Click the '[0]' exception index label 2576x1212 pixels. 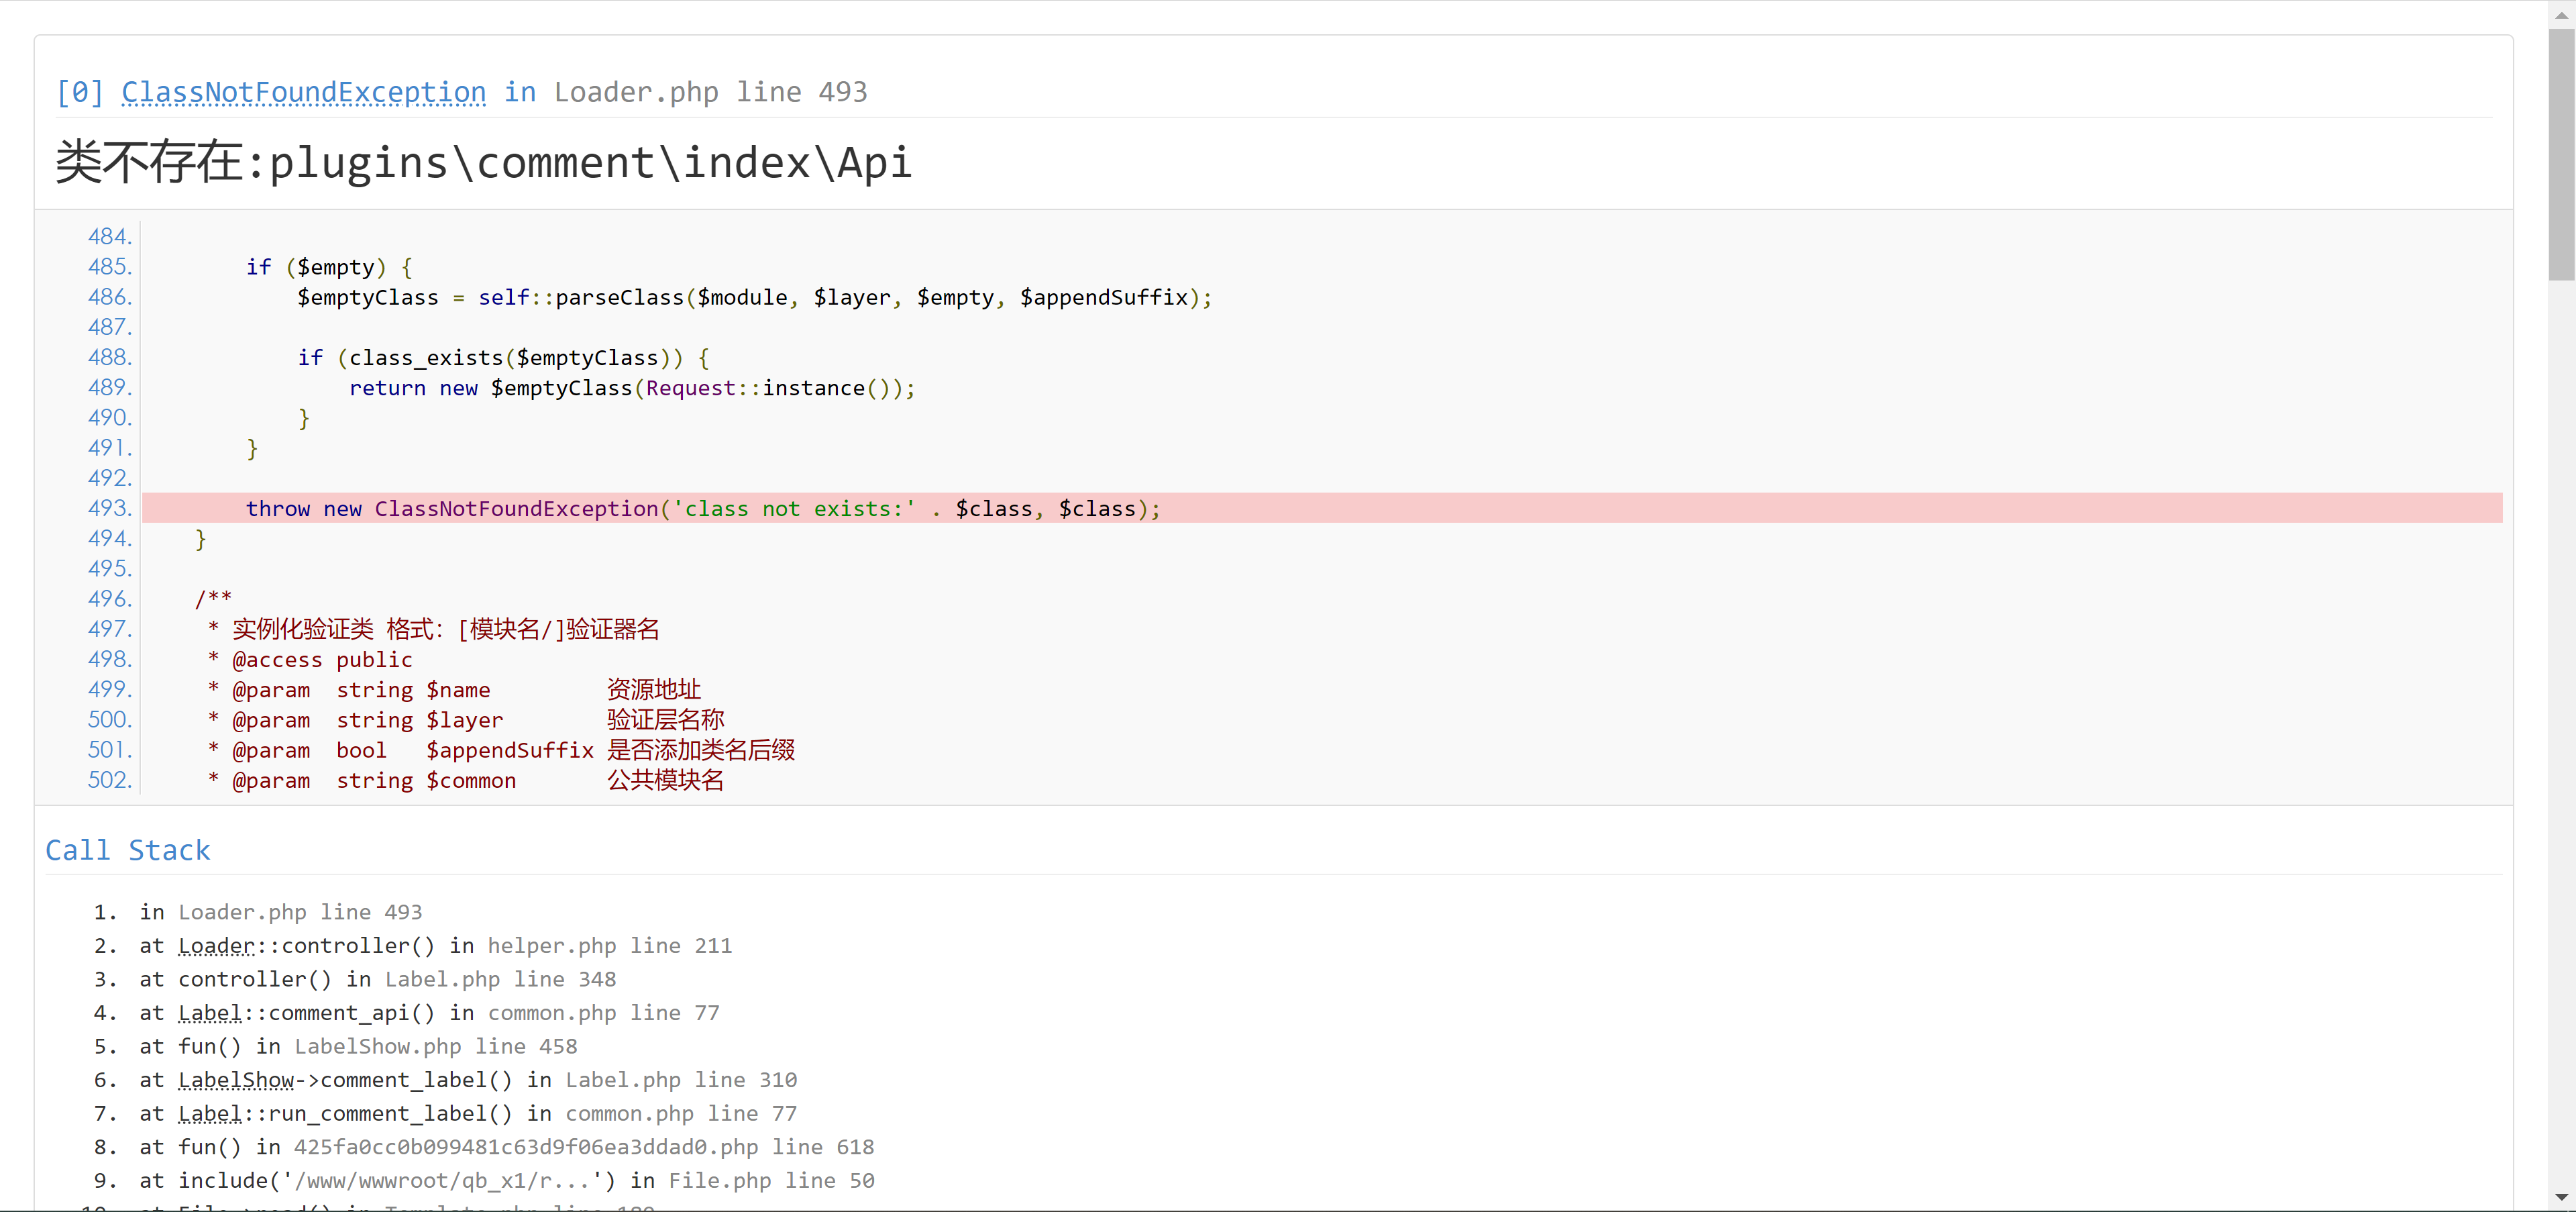click(80, 92)
